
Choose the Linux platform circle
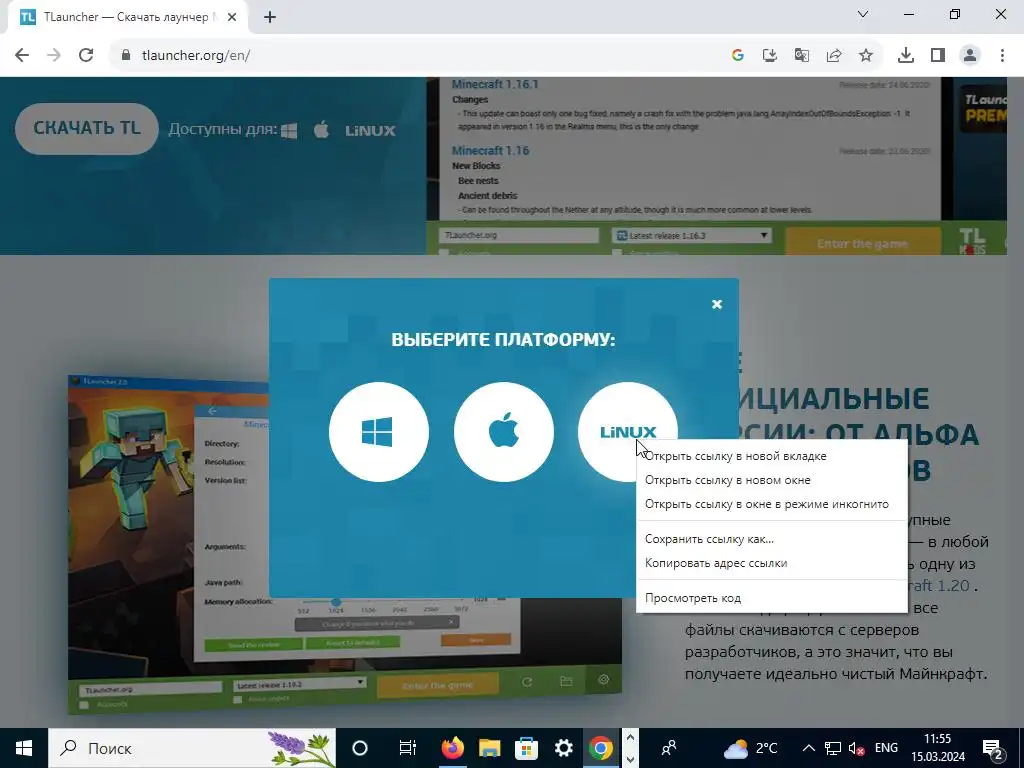pyautogui.click(x=628, y=432)
